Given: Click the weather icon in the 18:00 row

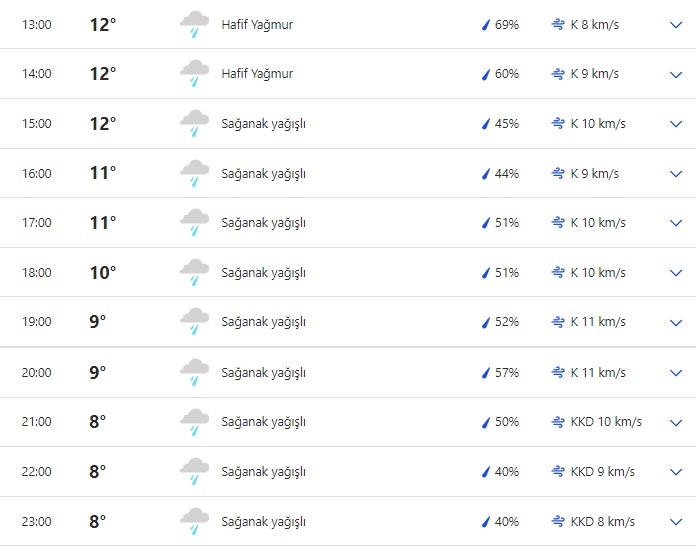Looking at the screenshot, I should pos(194,272).
